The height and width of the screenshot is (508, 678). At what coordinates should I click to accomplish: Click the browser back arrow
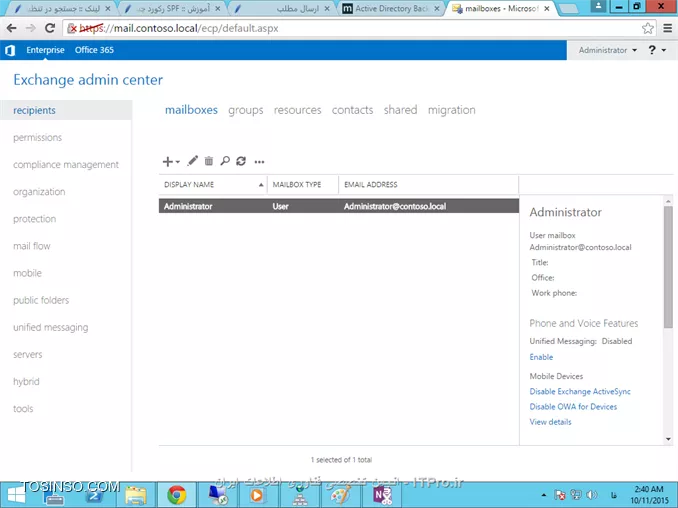[x=11, y=29]
